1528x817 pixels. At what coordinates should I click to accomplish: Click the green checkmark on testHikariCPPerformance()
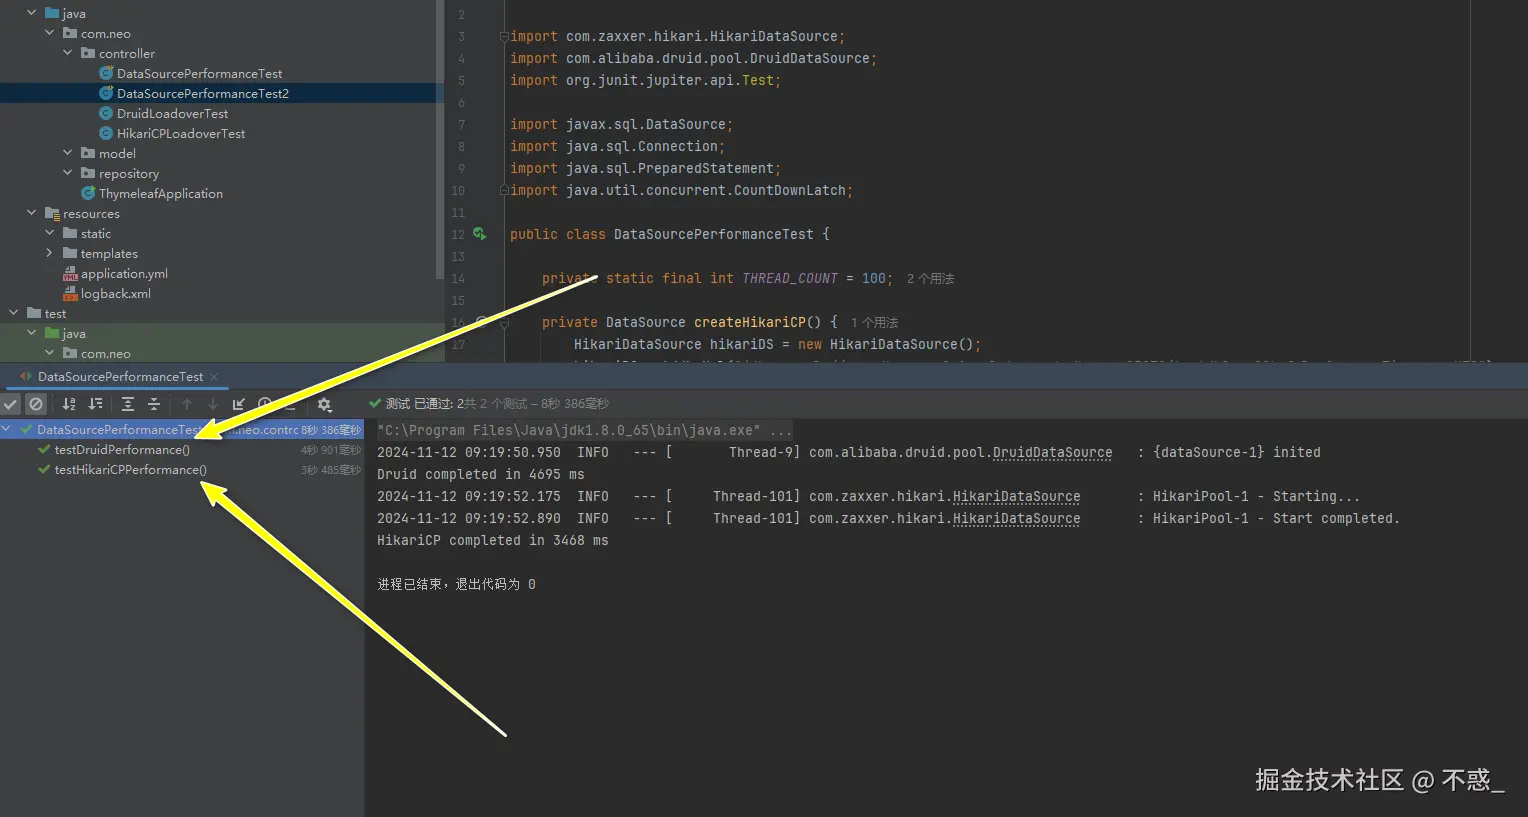(x=44, y=469)
